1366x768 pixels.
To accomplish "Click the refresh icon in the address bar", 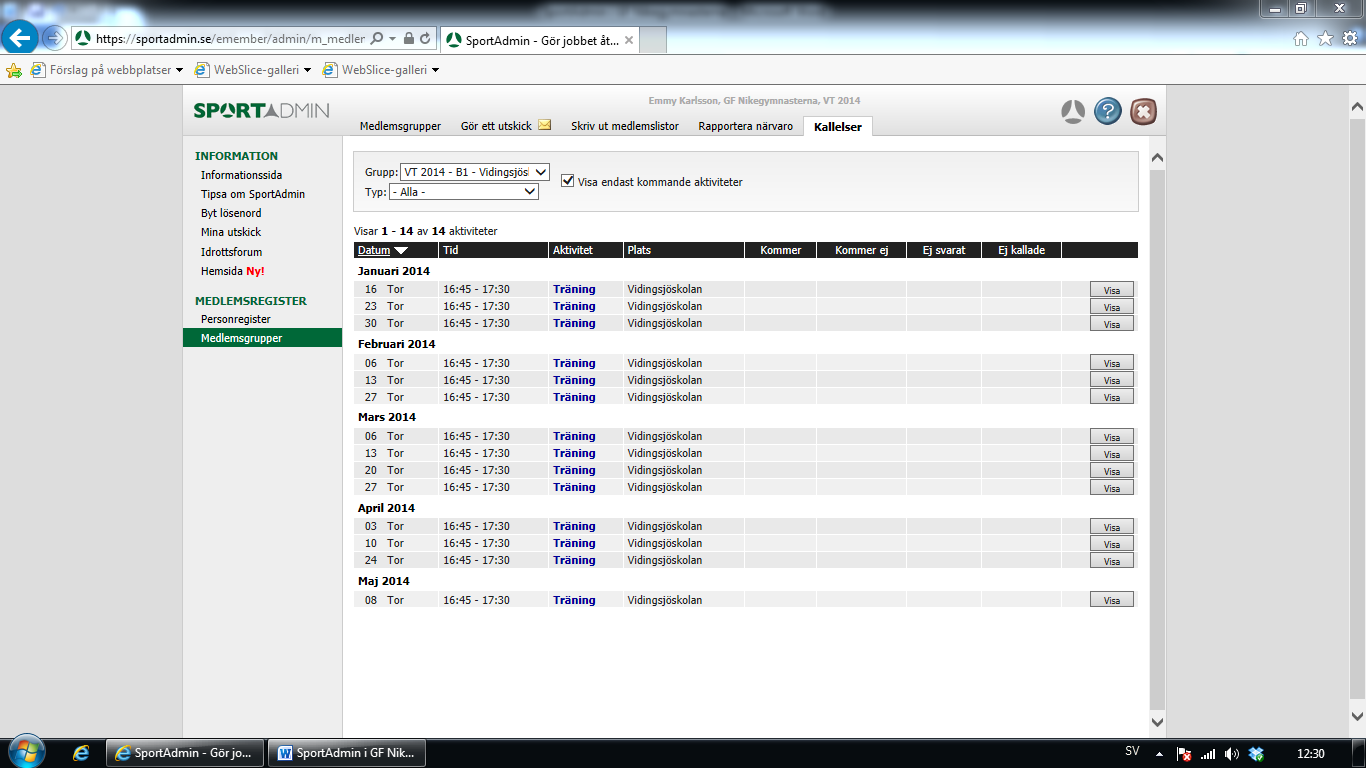I will point(425,39).
